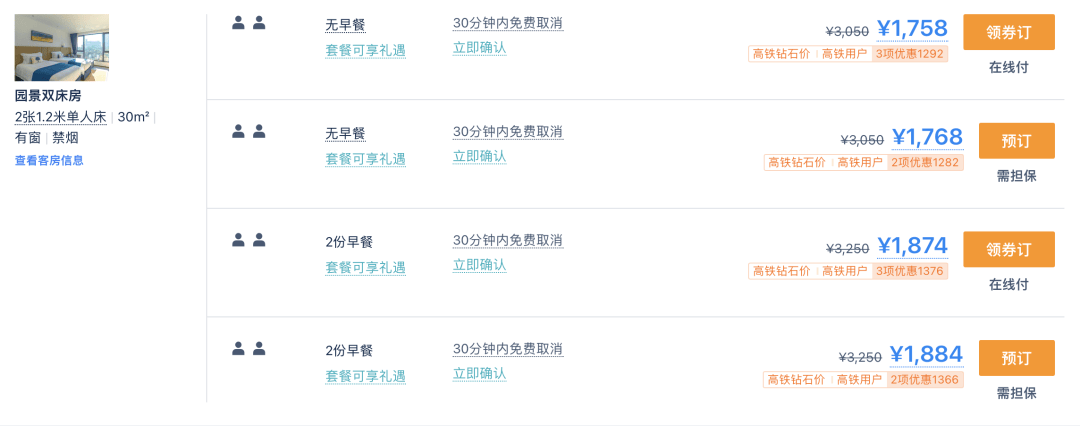Open 查看客房信息 room details link

pyautogui.click(x=50, y=161)
